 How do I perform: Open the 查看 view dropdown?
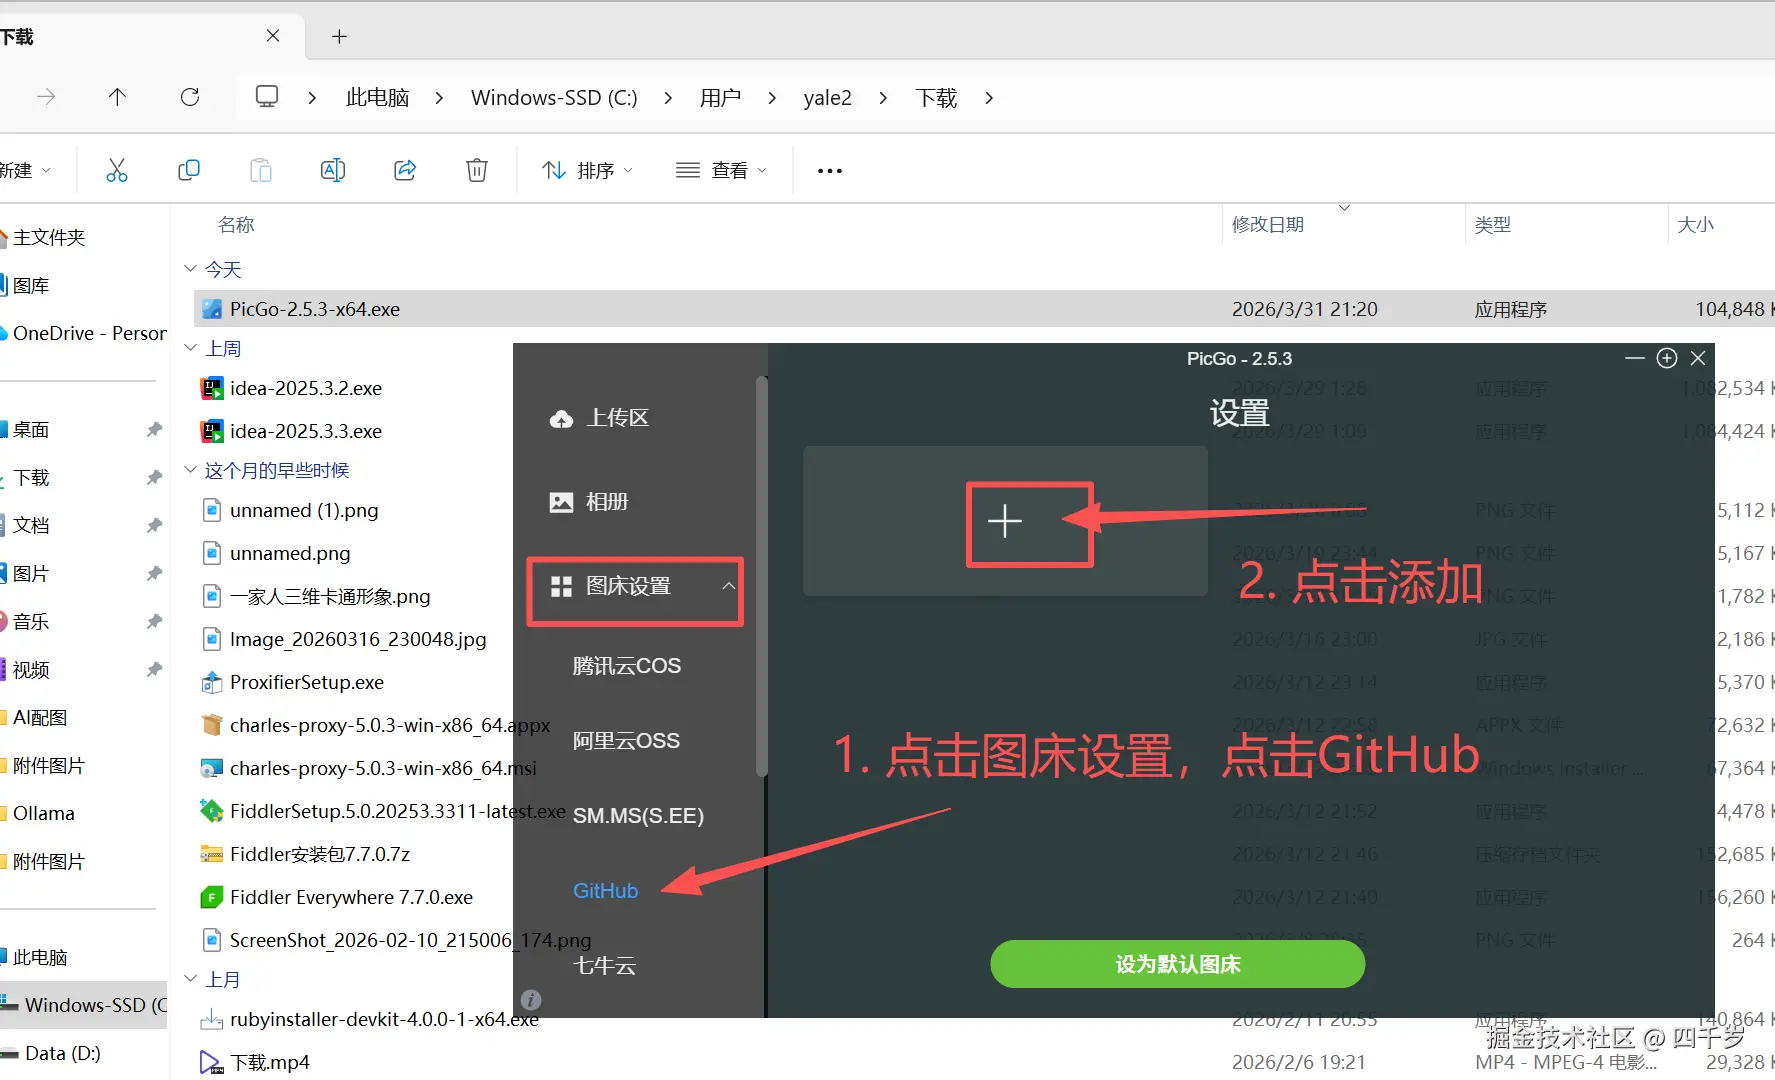tap(721, 170)
